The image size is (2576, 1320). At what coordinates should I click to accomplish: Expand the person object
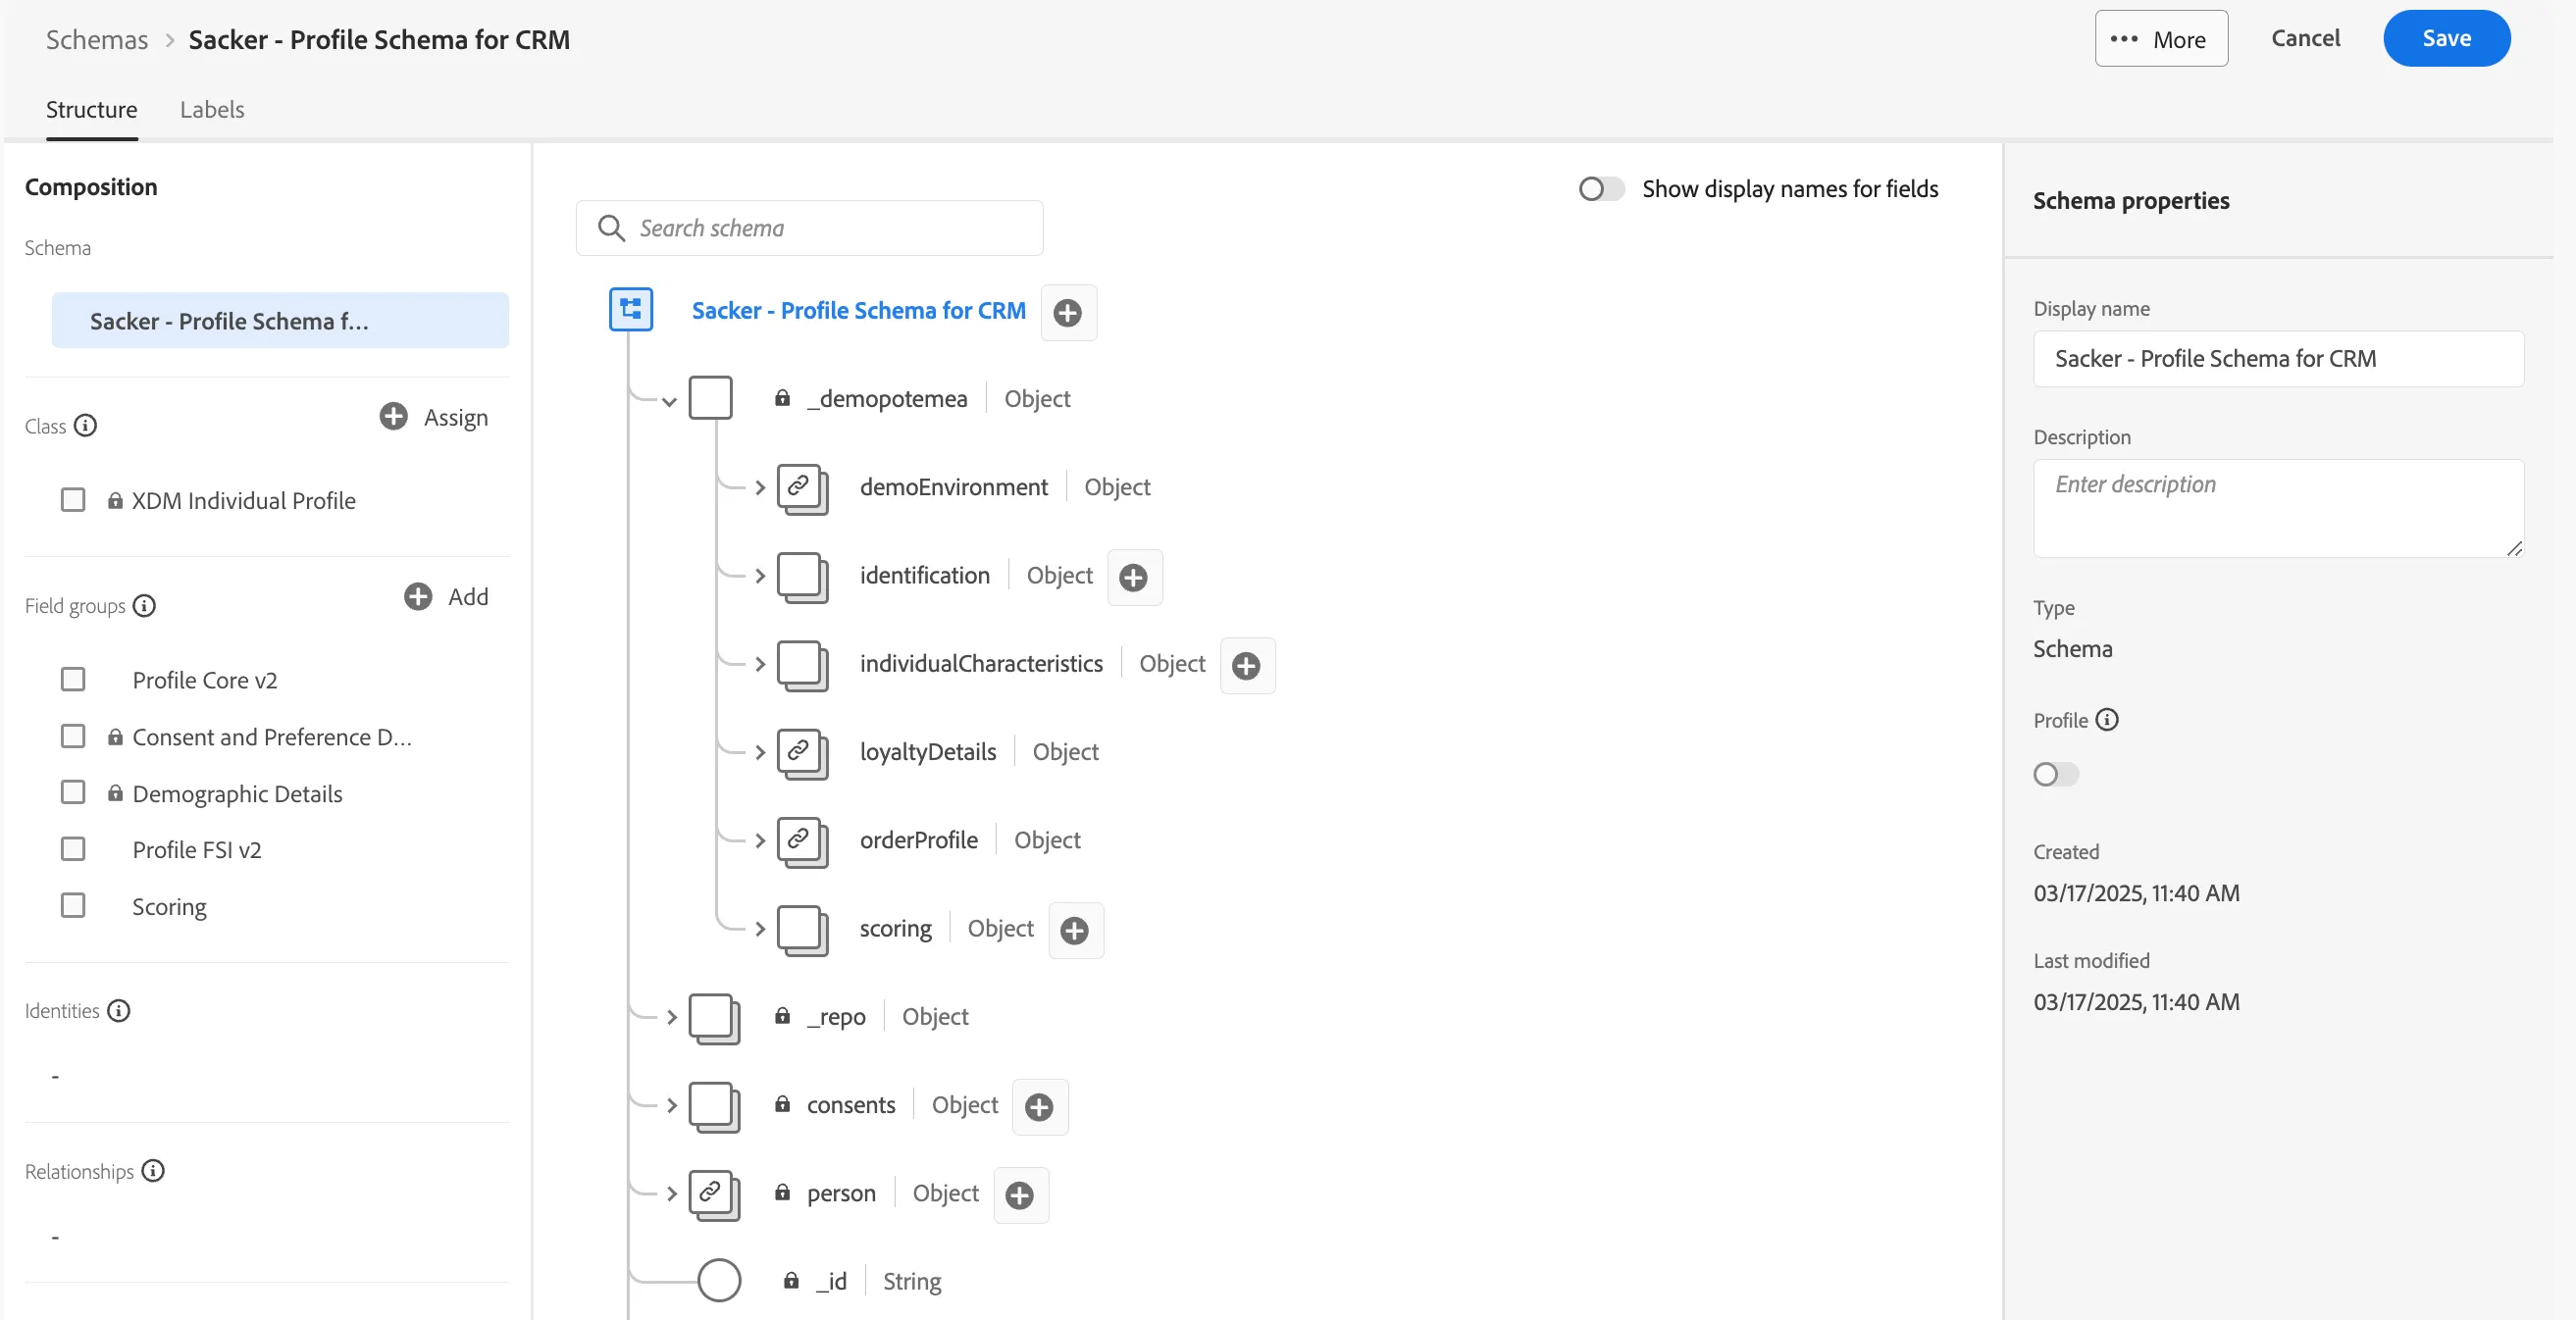pyautogui.click(x=672, y=1194)
